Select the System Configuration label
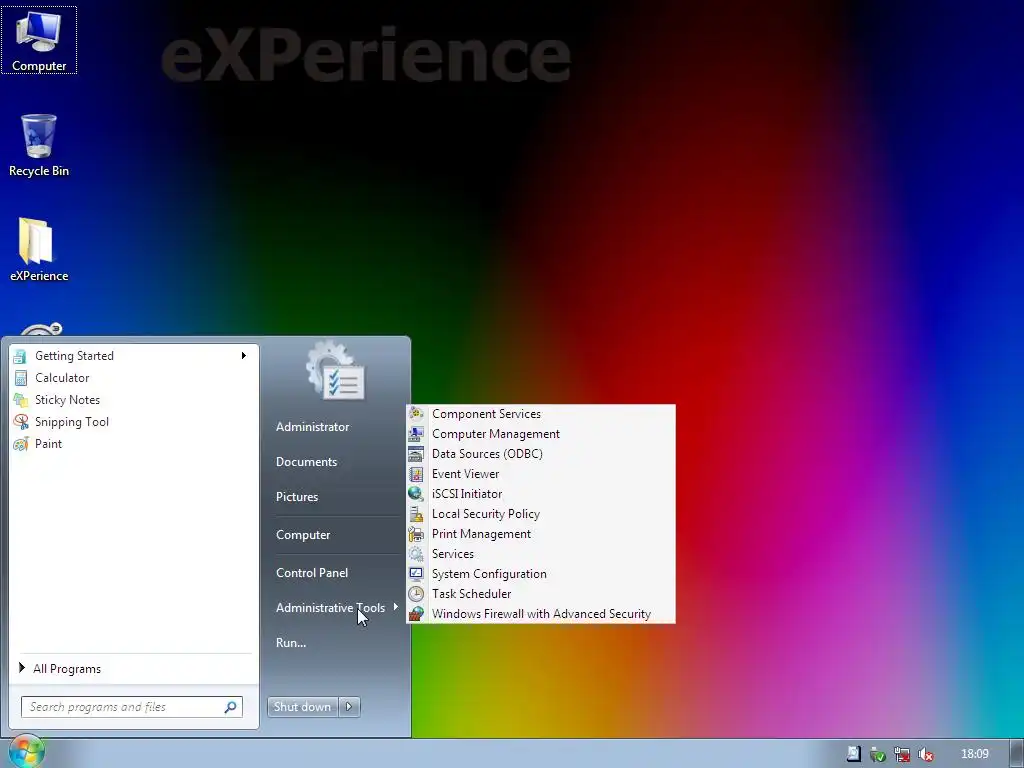This screenshot has width=1024, height=768. point(488,574)
